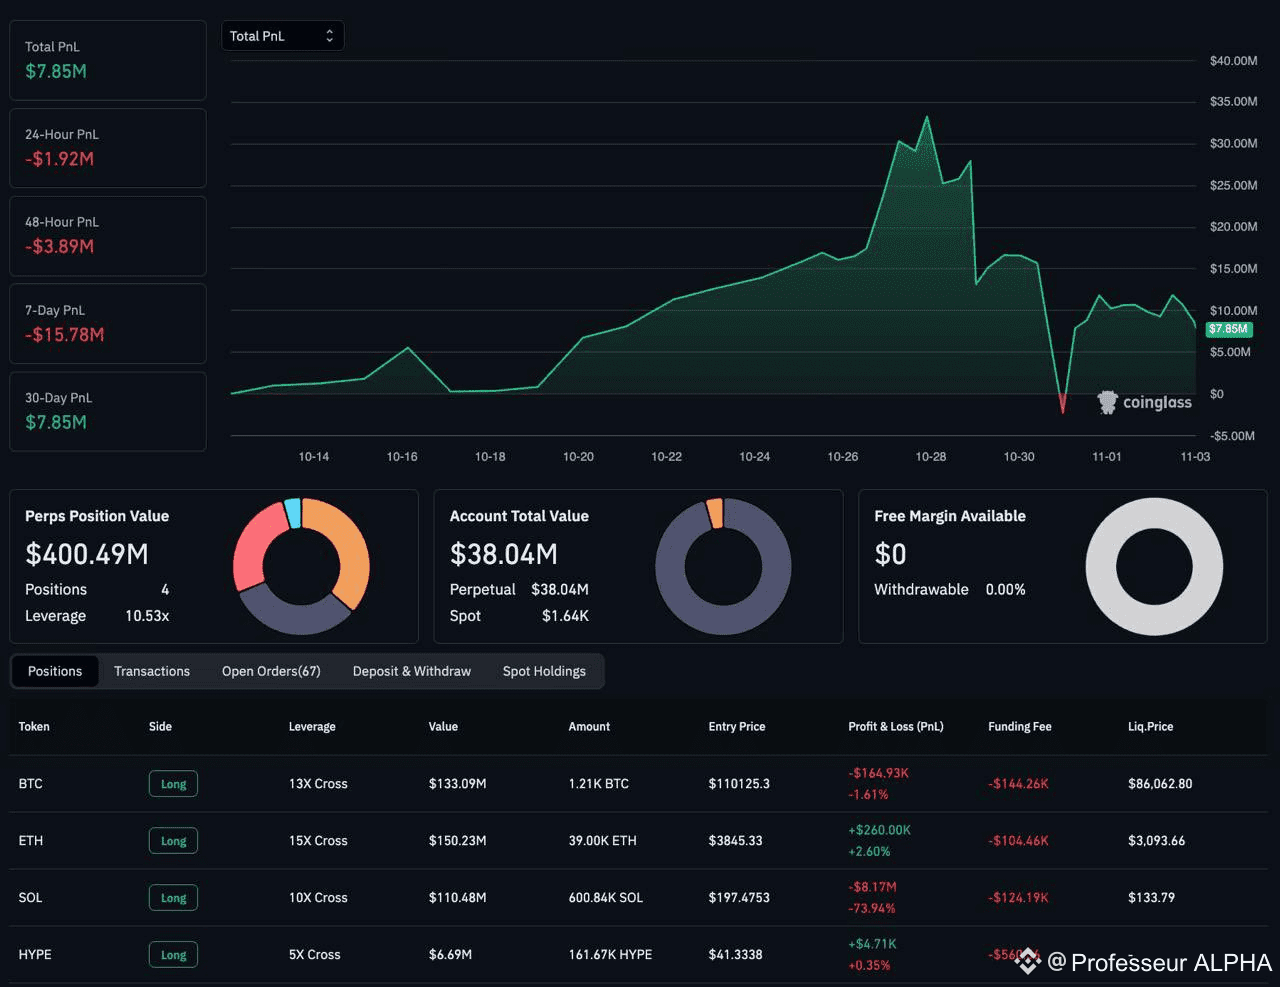1280x987 pixels.
Task: Click the Account Total Value donut chart
Action: coord(723,566)
